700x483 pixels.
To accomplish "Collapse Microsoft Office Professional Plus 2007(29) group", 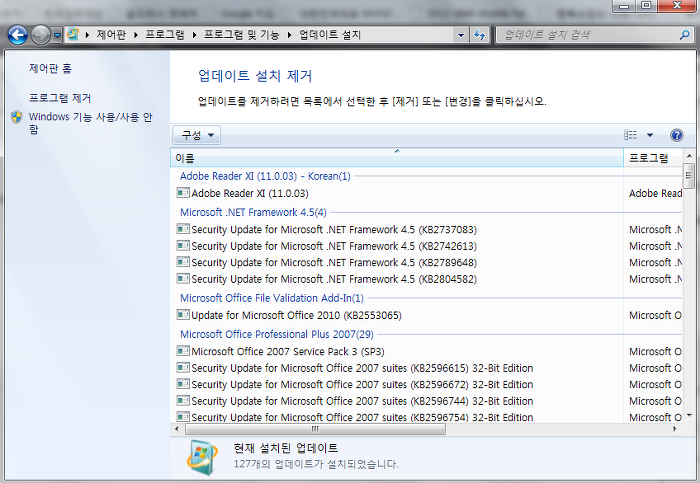I will click(277, 334).
